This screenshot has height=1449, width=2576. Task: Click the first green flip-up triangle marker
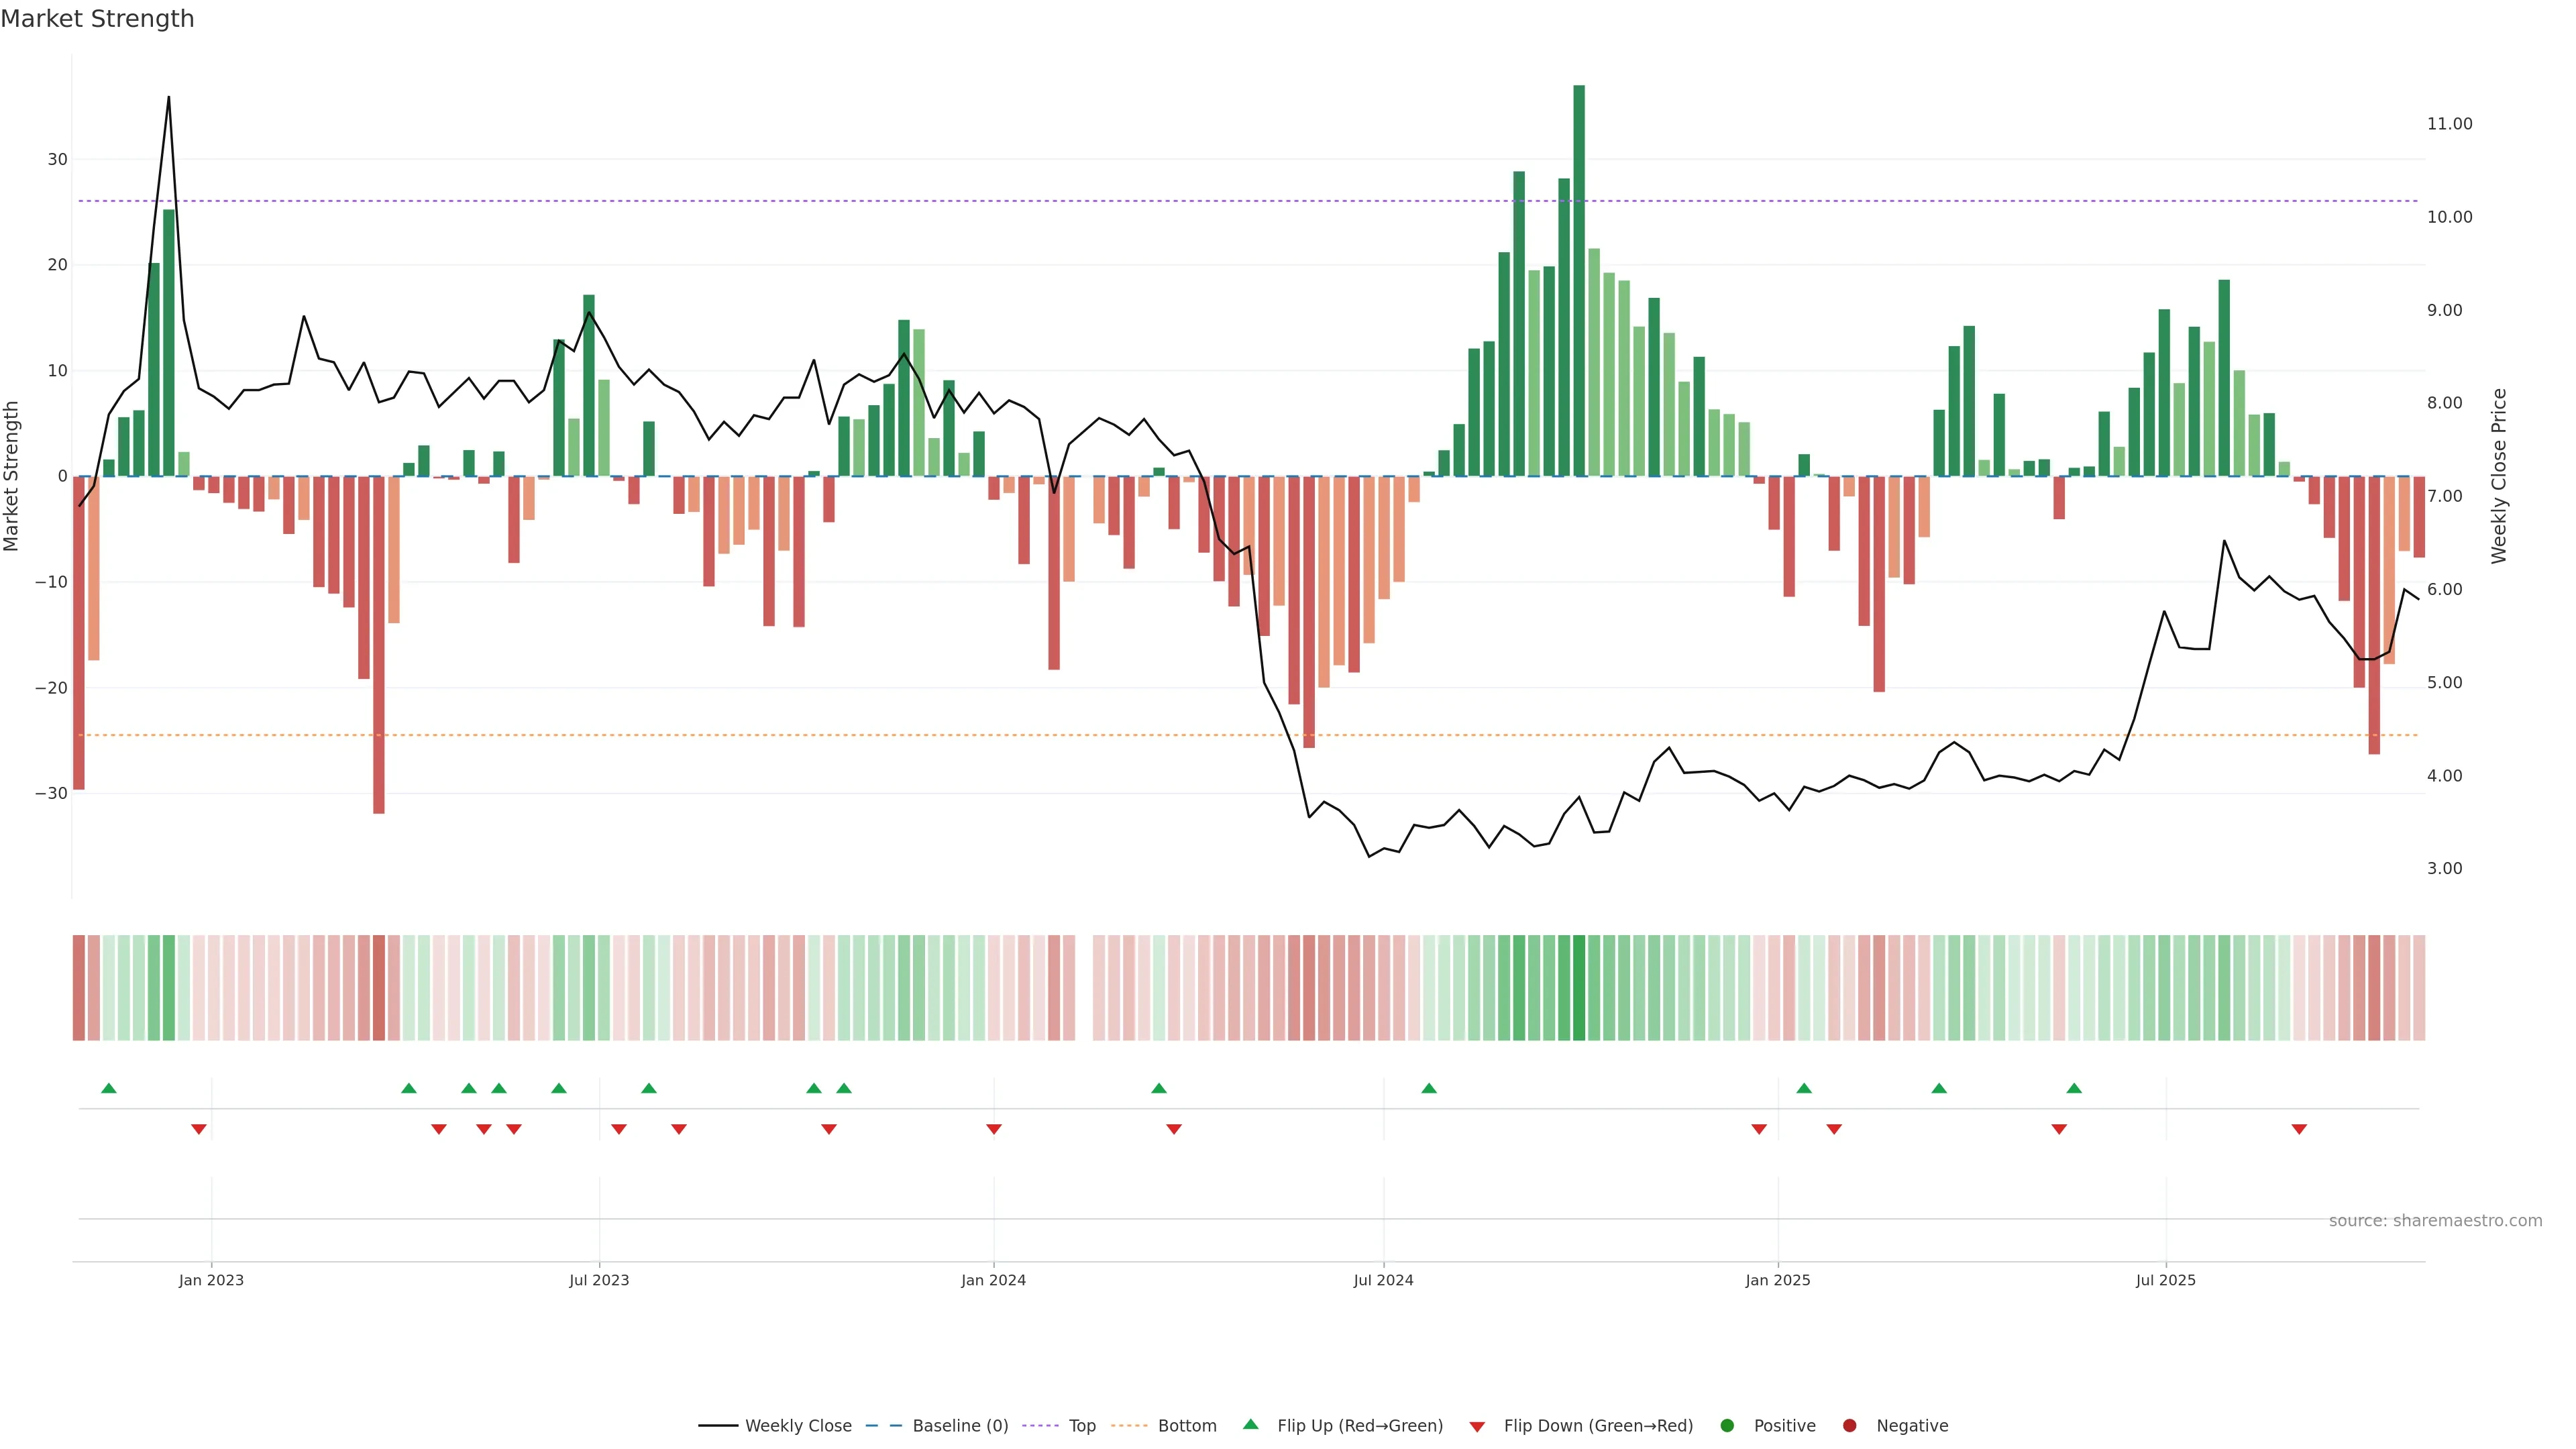pyautogui.click(x=109, y=1088)
